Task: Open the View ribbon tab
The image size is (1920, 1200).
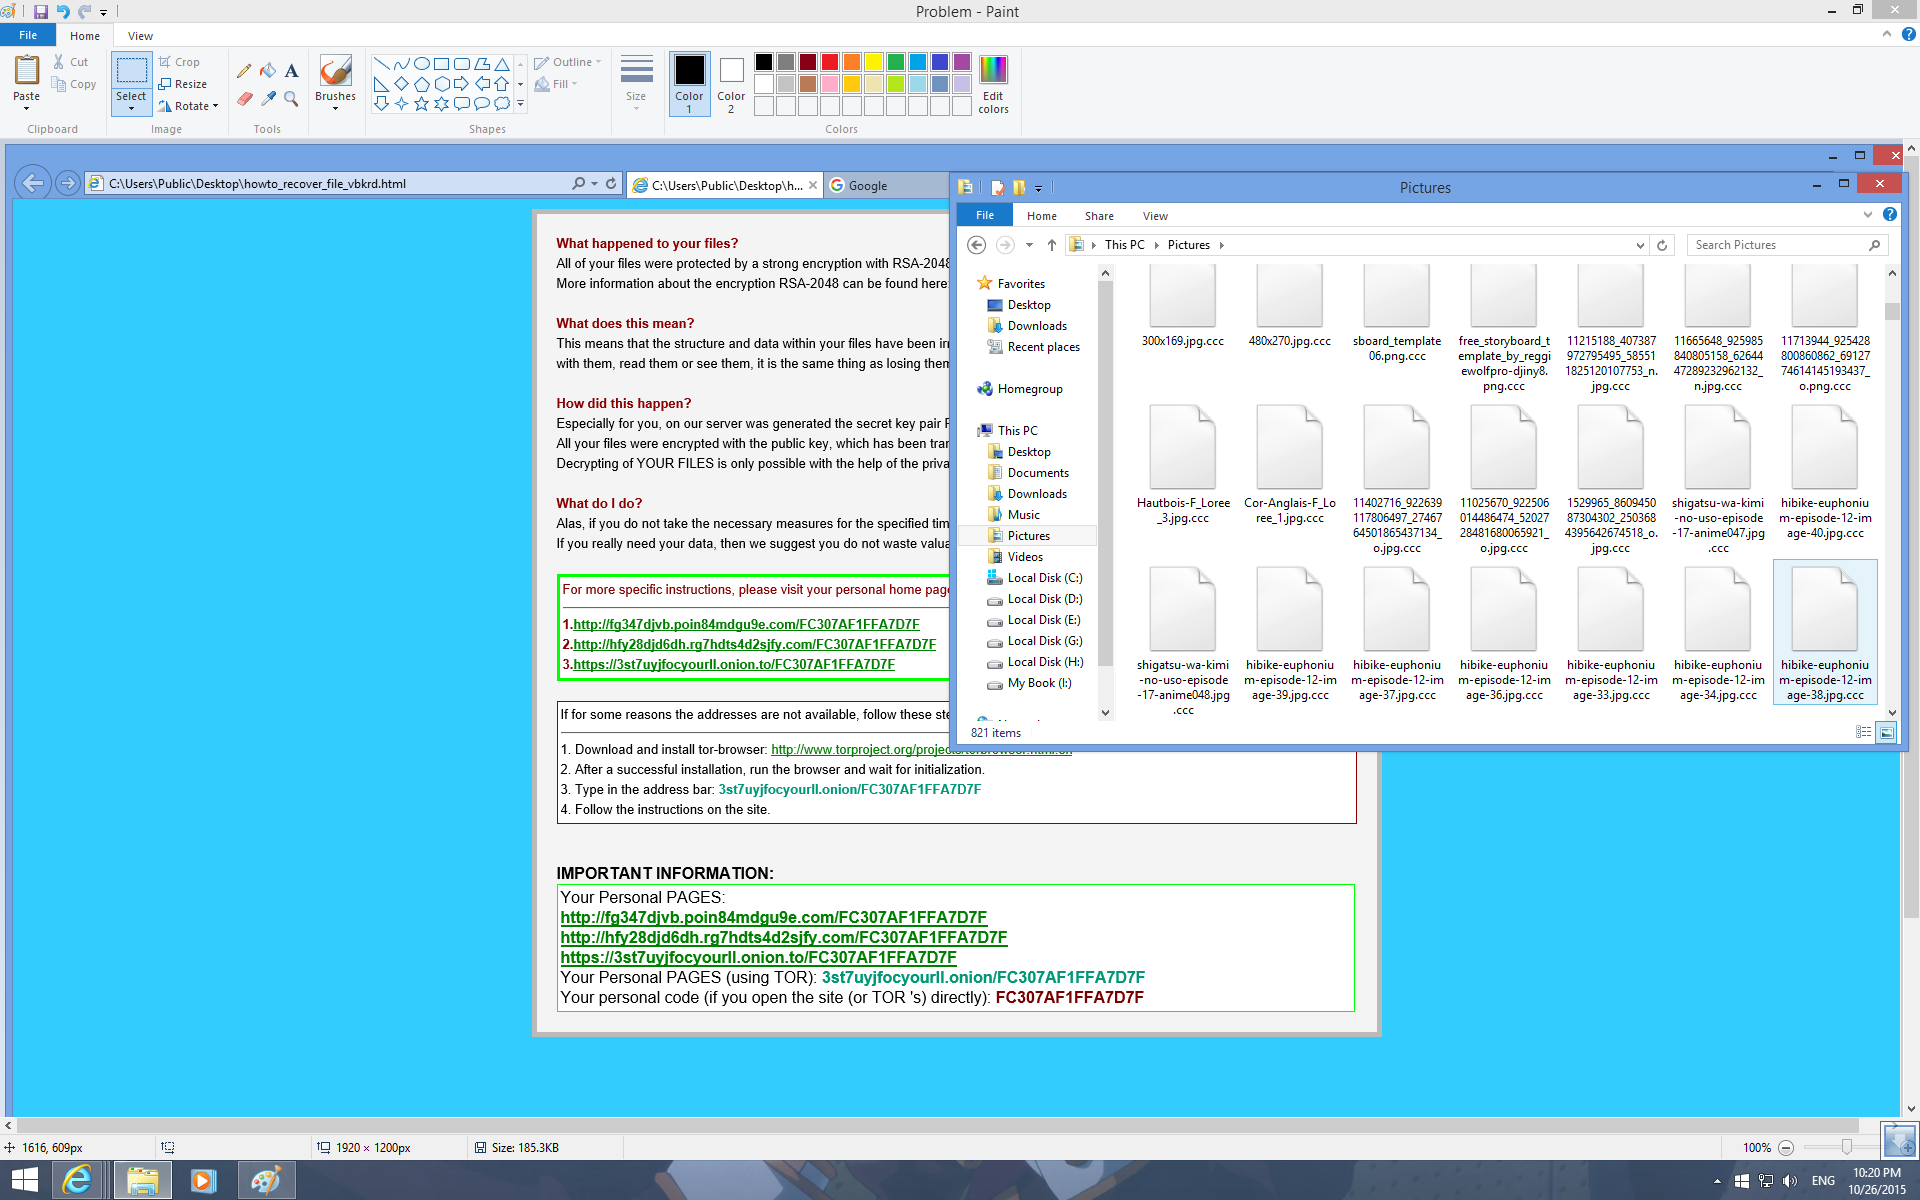Action: pyautogui.click(x=140, y=36)
